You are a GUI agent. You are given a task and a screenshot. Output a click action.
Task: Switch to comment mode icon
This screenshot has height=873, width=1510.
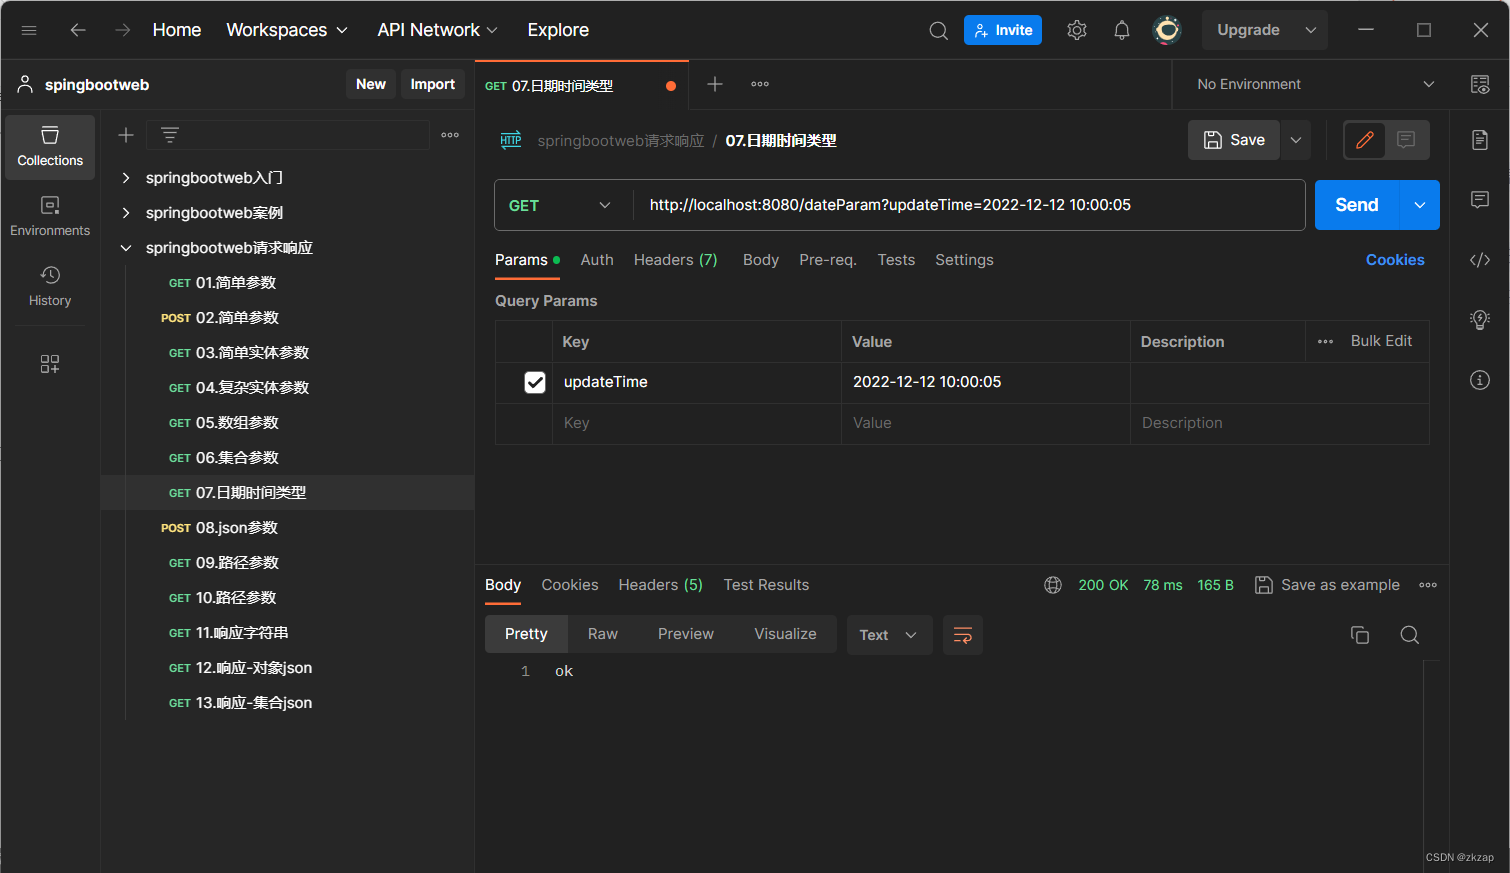pos(1406,140)
